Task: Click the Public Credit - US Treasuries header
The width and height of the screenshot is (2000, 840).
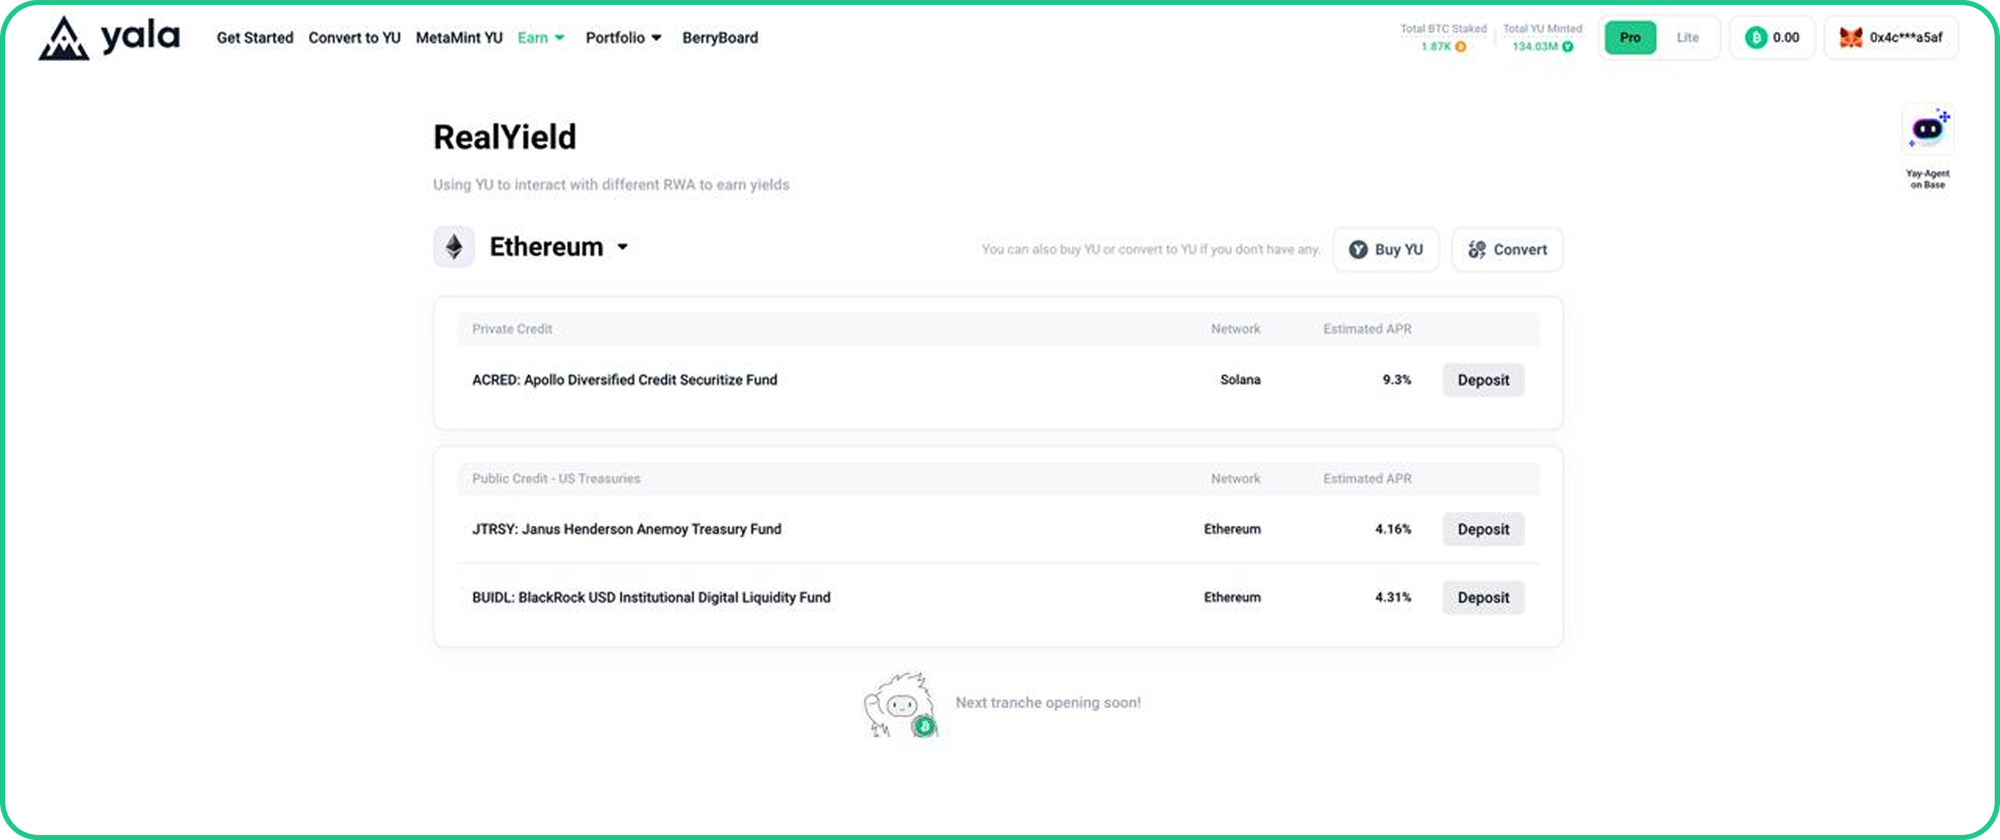Action: (x=556, y=479)
